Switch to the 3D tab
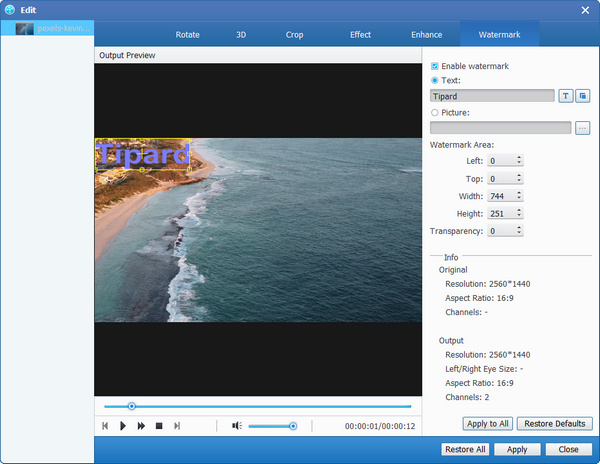The height and width of the screenshot is (464, 600). coord(241,35)
